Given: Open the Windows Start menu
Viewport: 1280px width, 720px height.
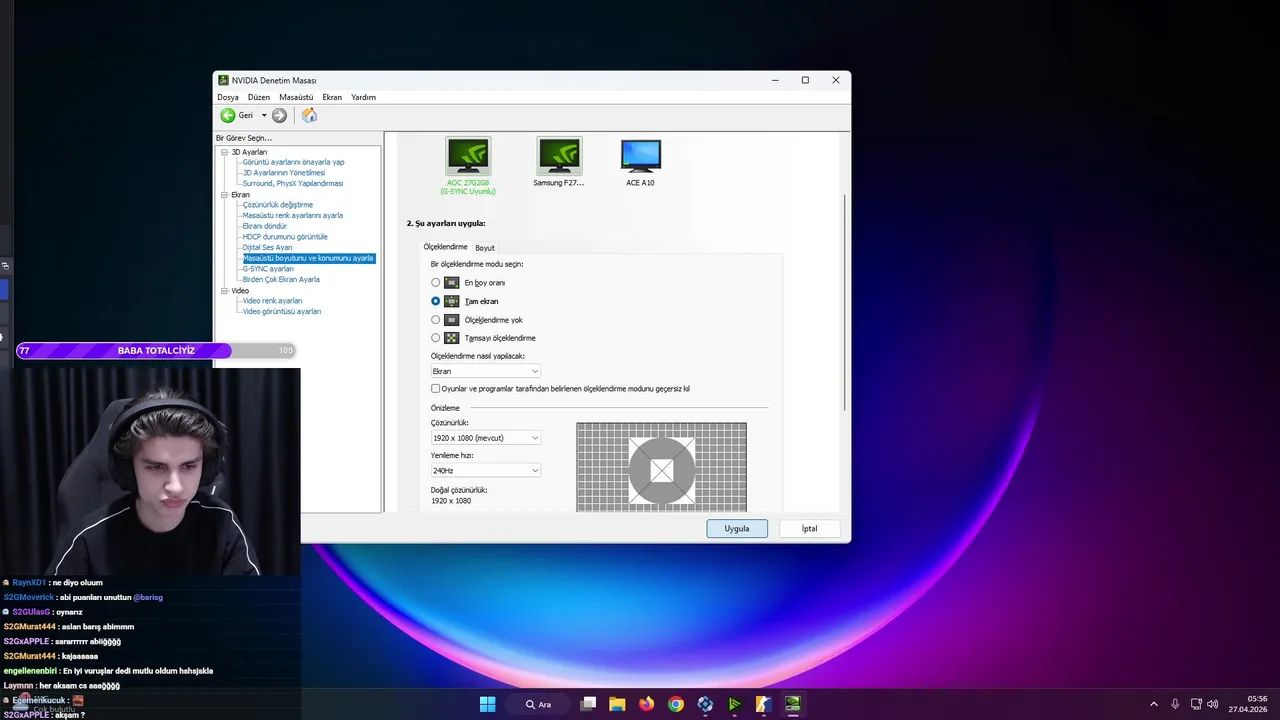Looking at the screenshot, I should 487,704.
